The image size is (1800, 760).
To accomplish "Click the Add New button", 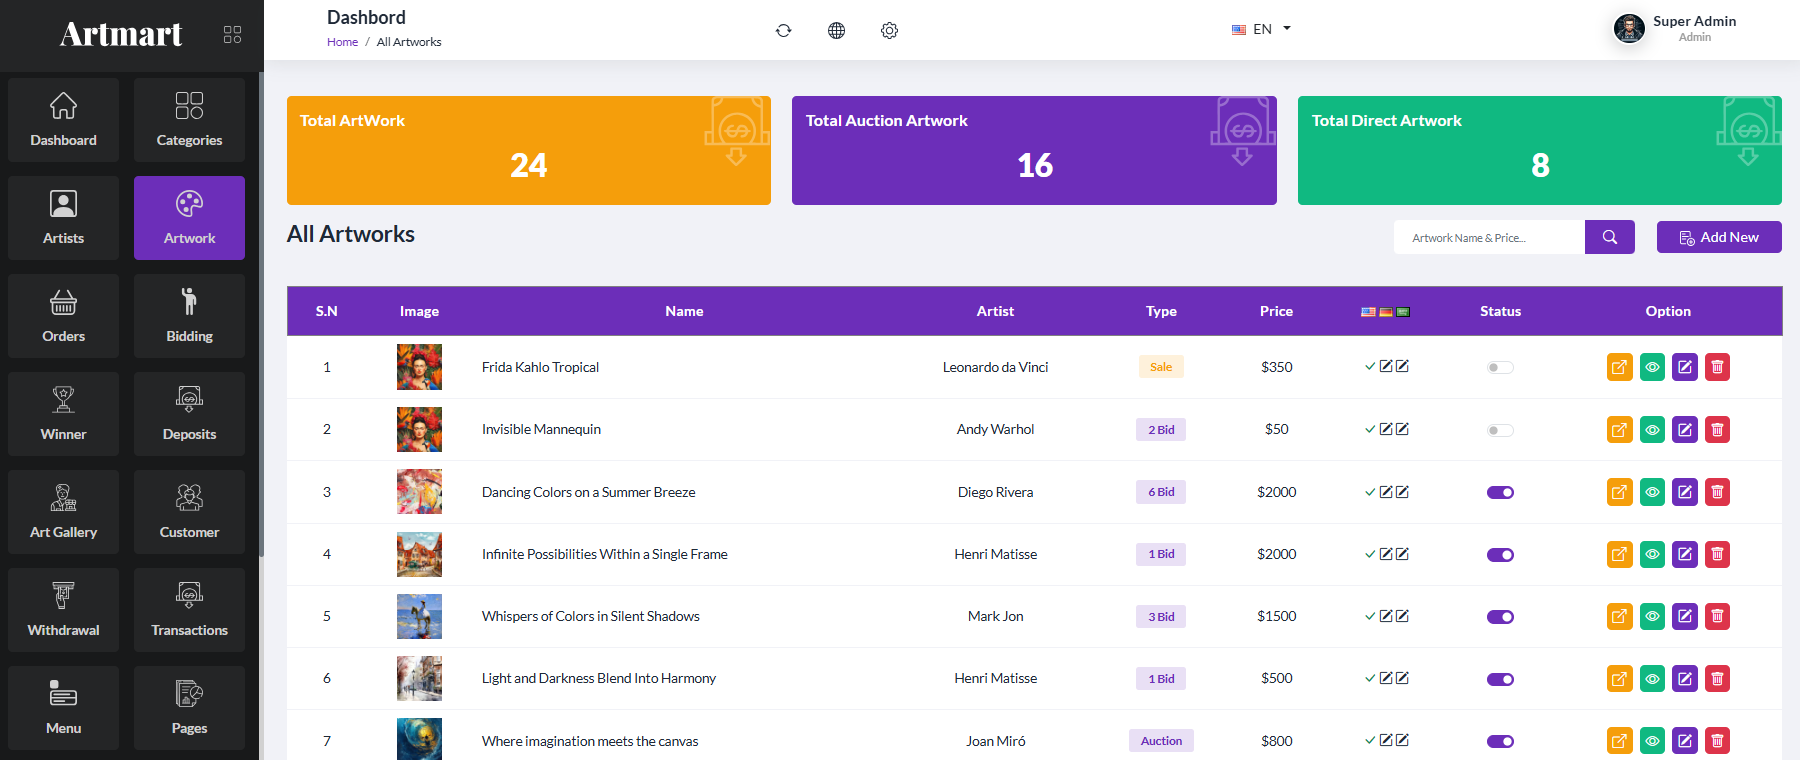I will (x=1719, y=237).
